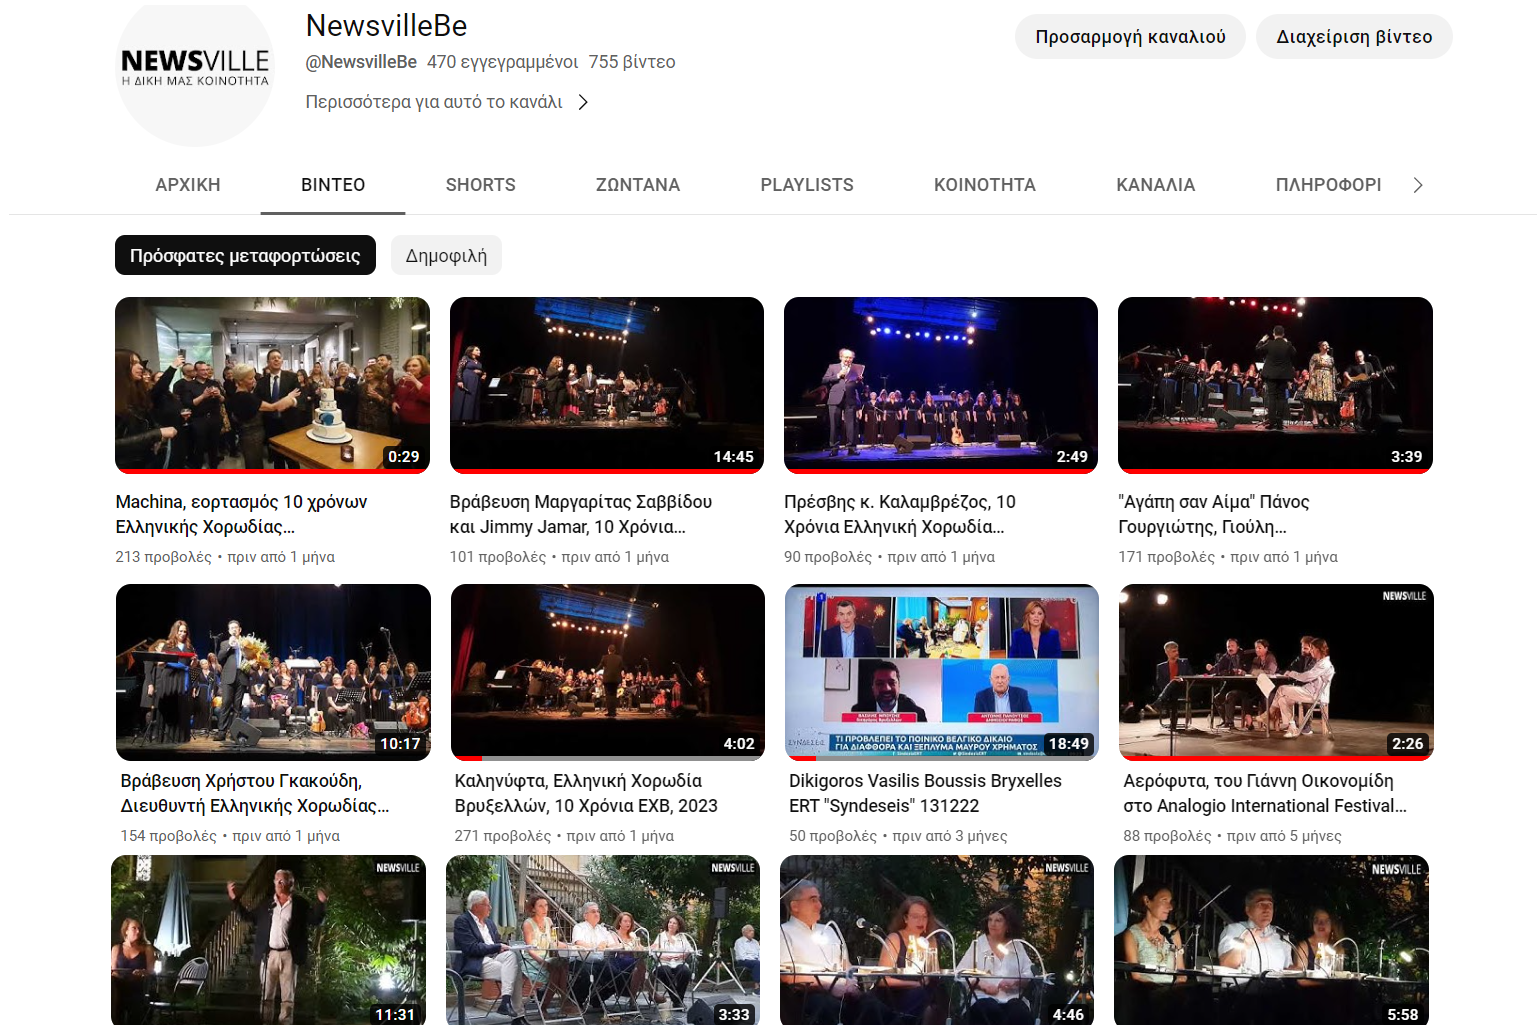The width and height of the screenshot is (1537, 1025).
Task: Open title 'Βράβευση Χρήστου Γκακούδη'
Action: coord(255,793)
